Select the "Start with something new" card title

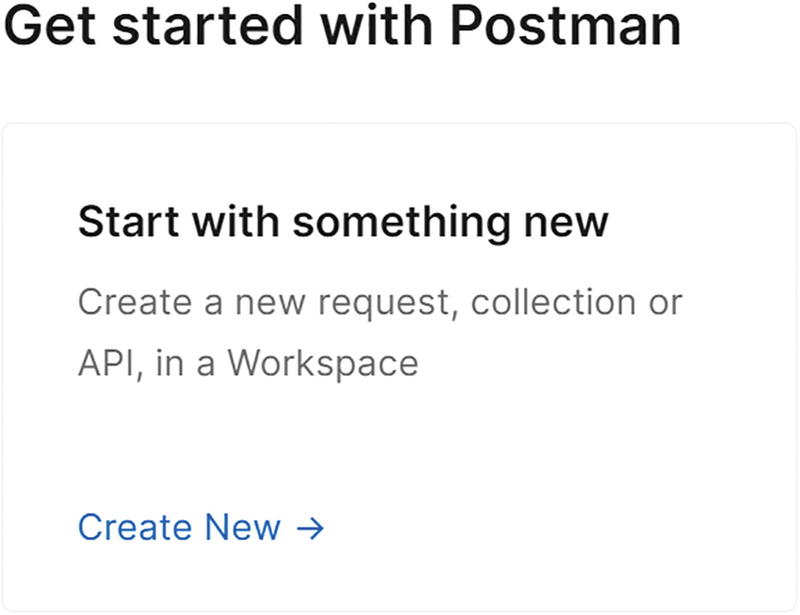(343, 222)
